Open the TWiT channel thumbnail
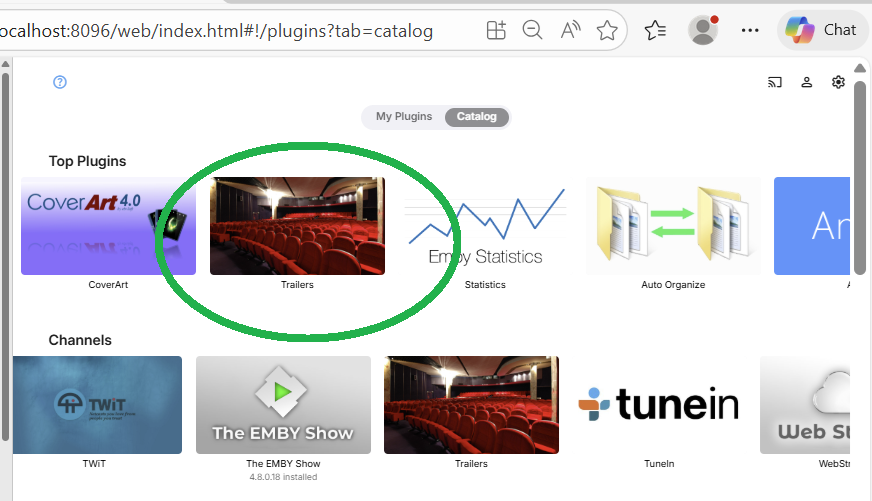The width and height of the screenshot is (872, 501). click(97, 405)
